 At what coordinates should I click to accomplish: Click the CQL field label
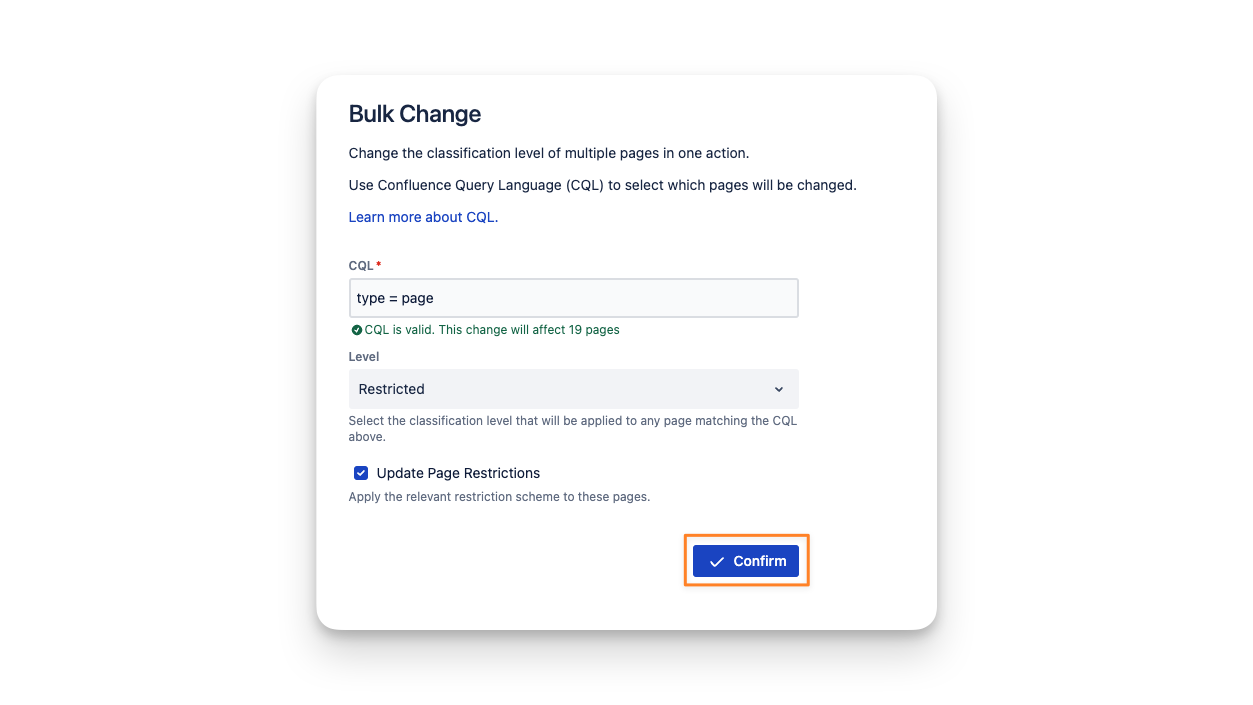[360, 266]
